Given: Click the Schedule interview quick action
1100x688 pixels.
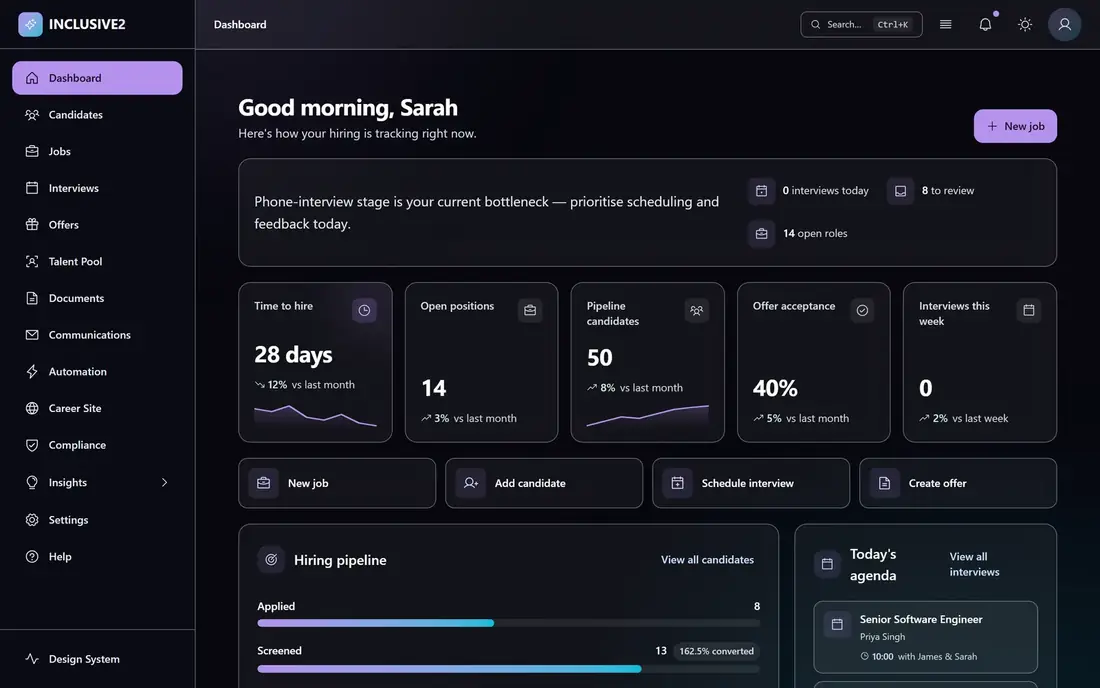Looking at the screenshot, I should coord(751,483).
